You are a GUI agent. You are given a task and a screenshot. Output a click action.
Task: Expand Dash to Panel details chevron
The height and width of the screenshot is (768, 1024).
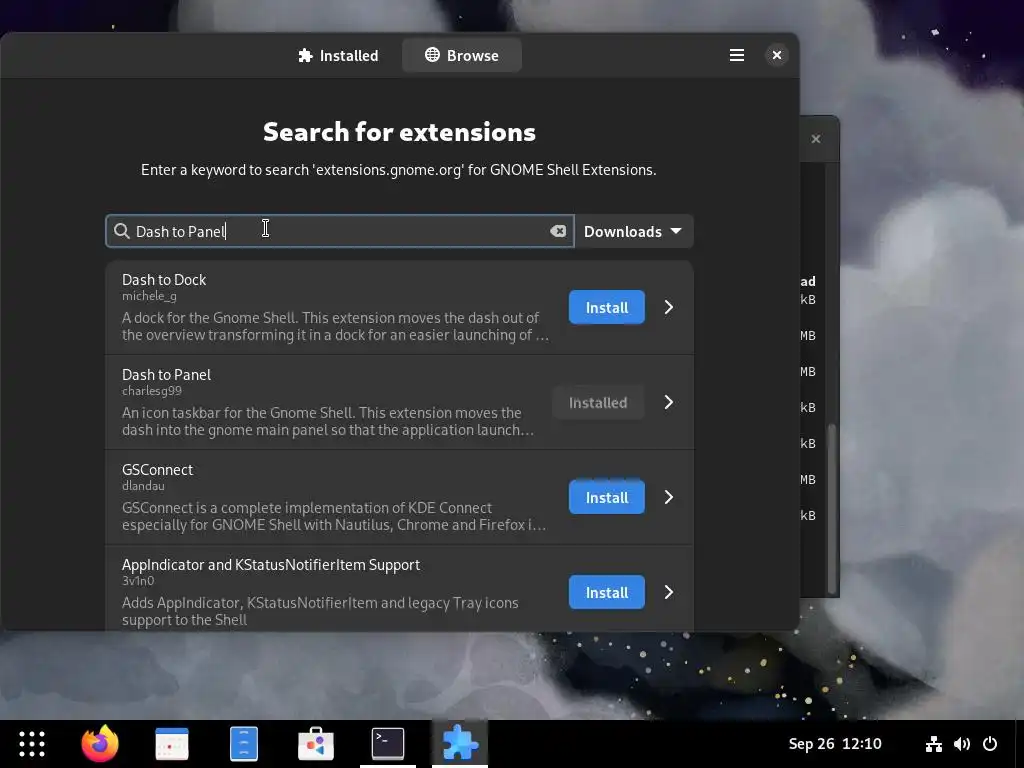click(x=669, y=402)
